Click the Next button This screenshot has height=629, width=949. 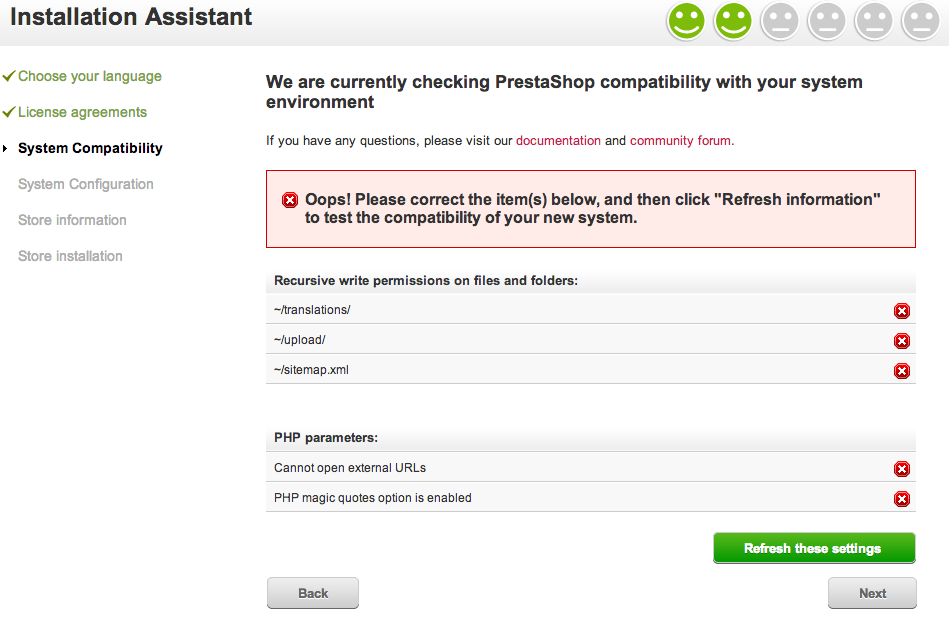click(872, 593)
